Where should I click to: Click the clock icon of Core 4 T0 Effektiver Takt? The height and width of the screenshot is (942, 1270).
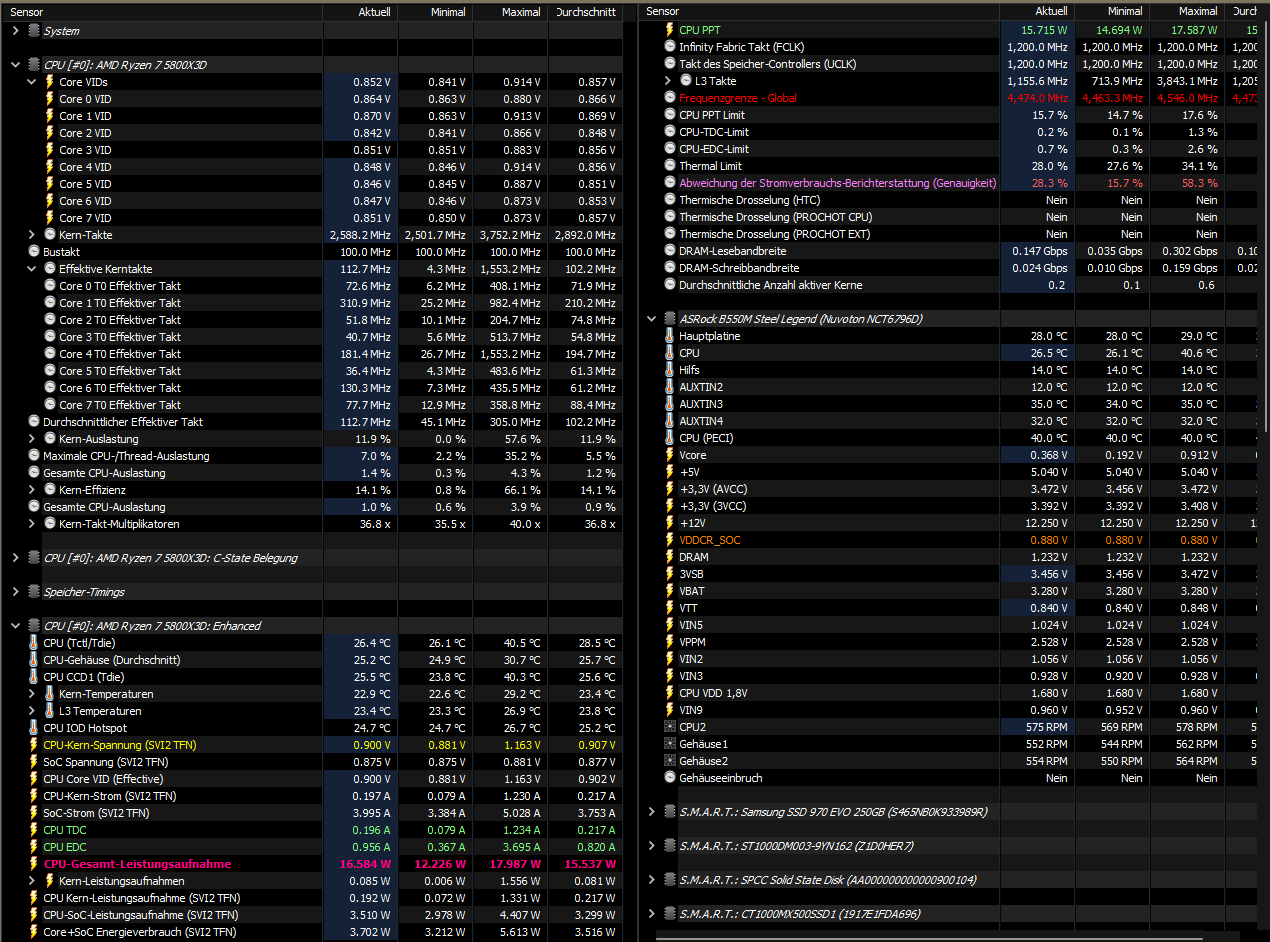[50, 354]
